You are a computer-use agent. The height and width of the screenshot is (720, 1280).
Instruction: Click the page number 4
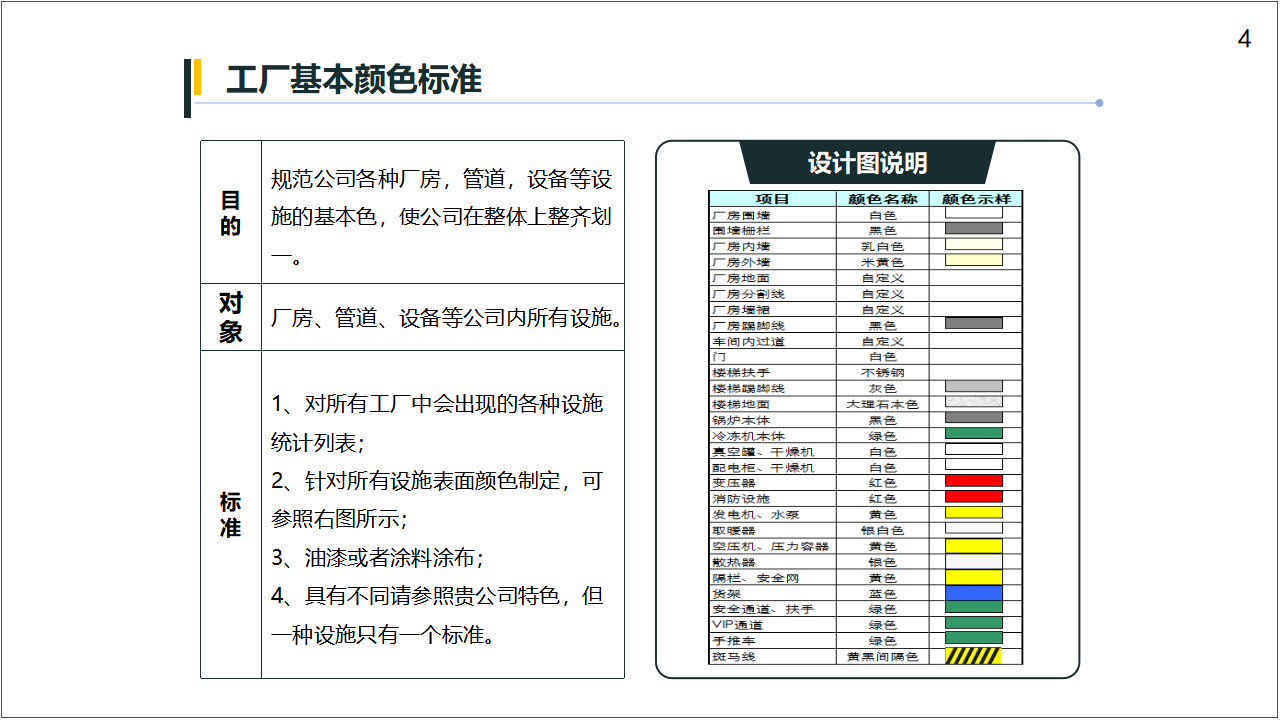pyautogui.click(x=1244, y=40)
